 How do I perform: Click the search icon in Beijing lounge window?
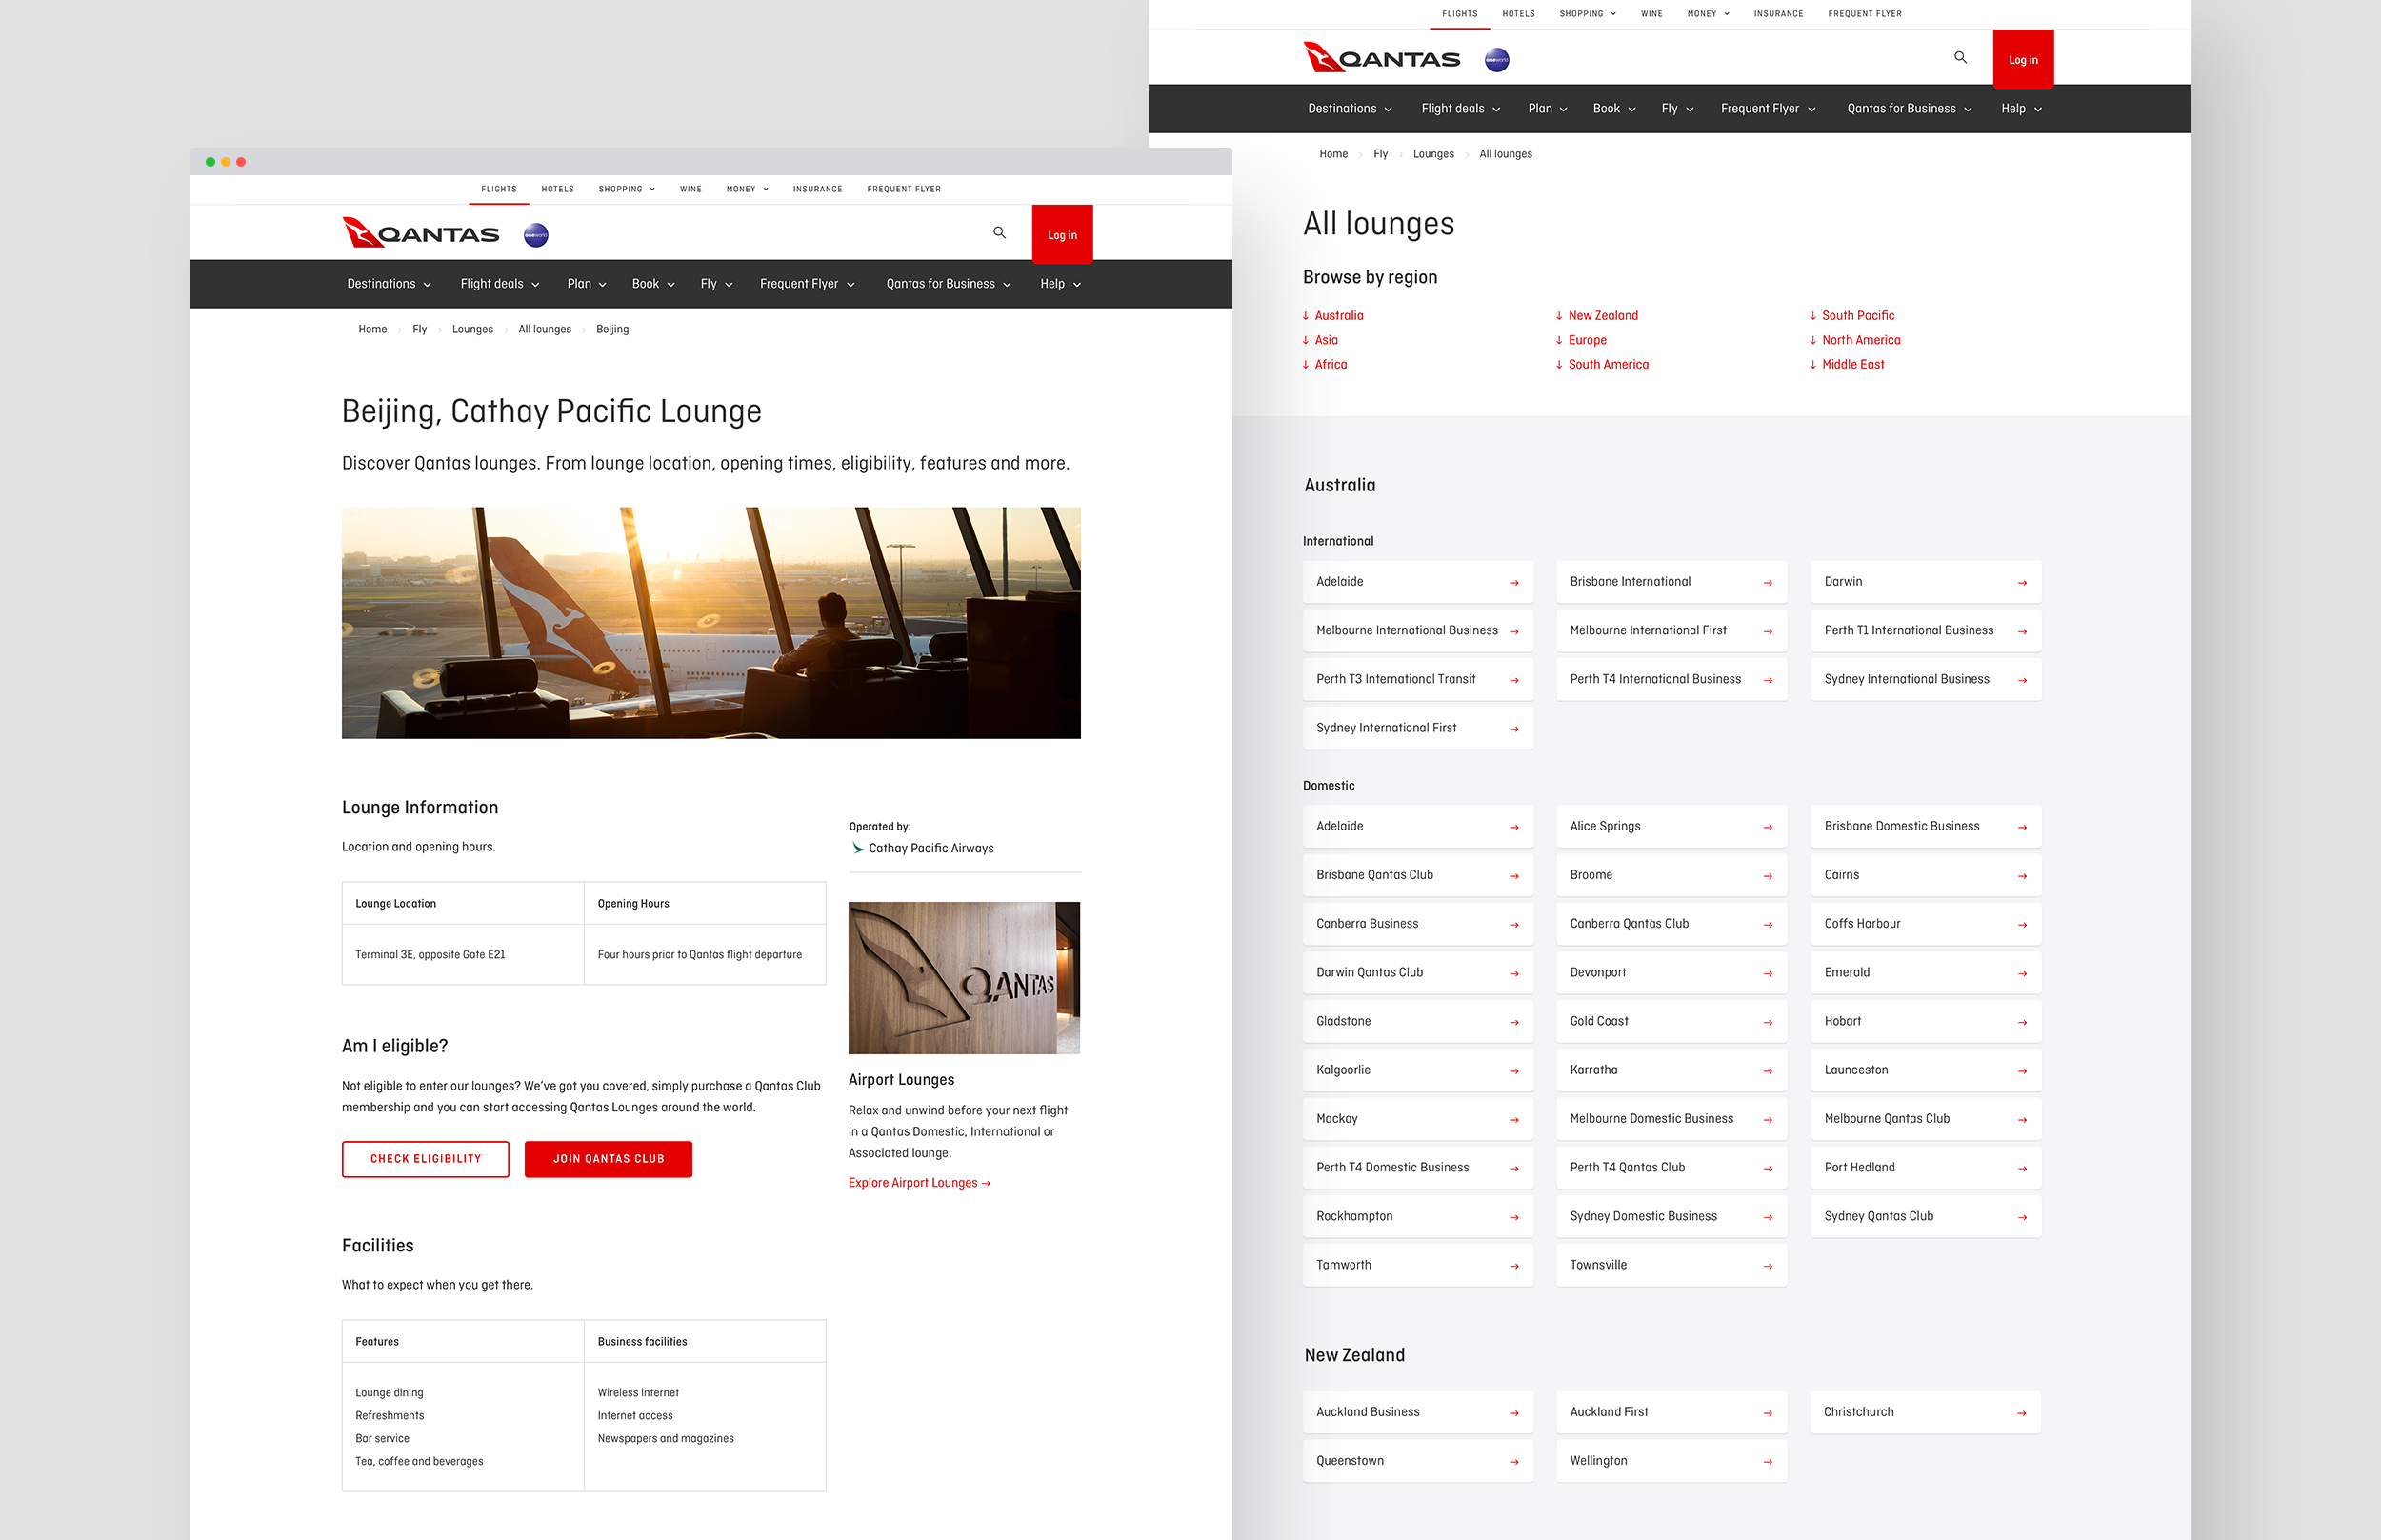(x=999, y=233)
